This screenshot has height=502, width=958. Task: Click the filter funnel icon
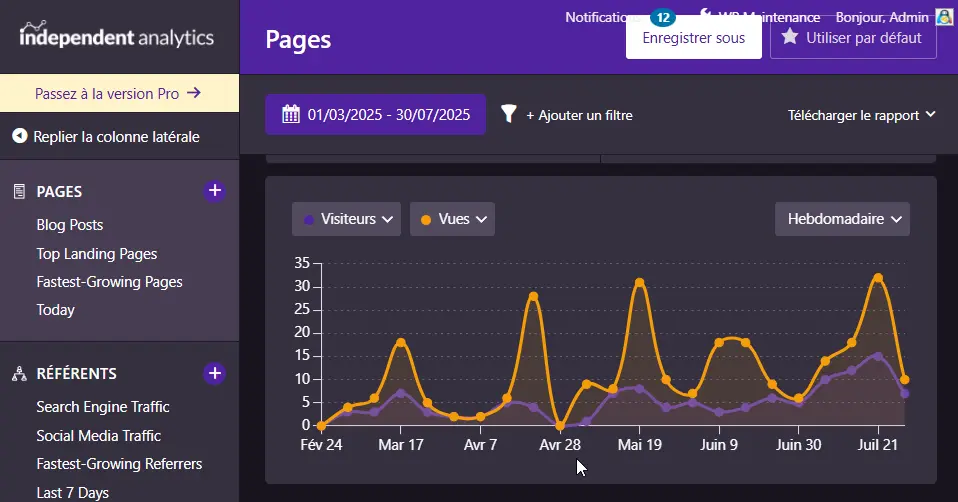tap(508, 114)
